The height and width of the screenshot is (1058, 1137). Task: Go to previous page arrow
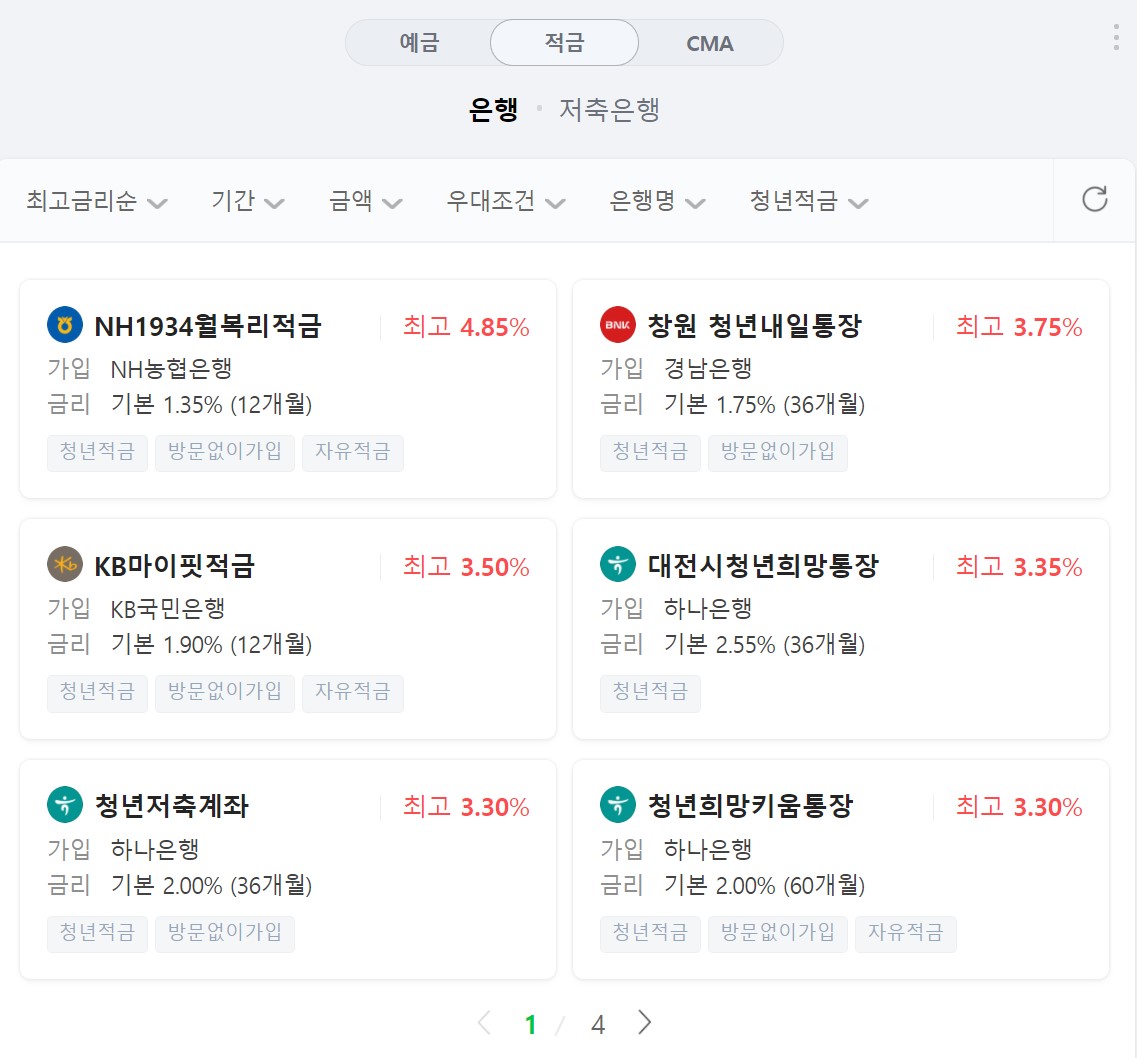coord(484,1022)
